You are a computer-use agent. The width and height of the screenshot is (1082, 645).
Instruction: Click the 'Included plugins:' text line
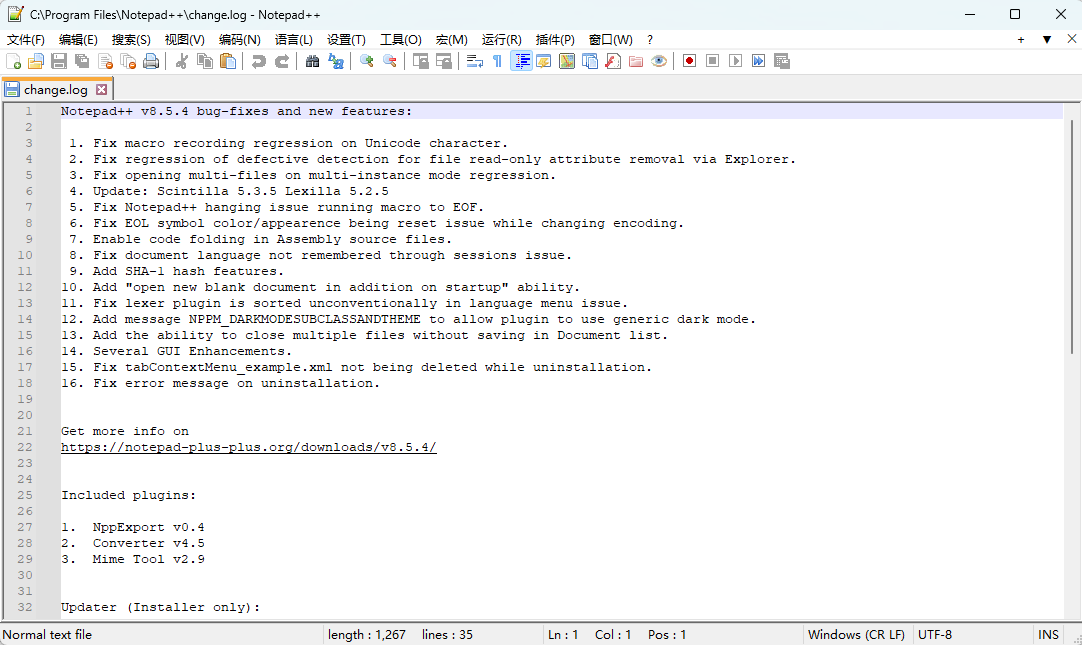click(x=128, y=495)
